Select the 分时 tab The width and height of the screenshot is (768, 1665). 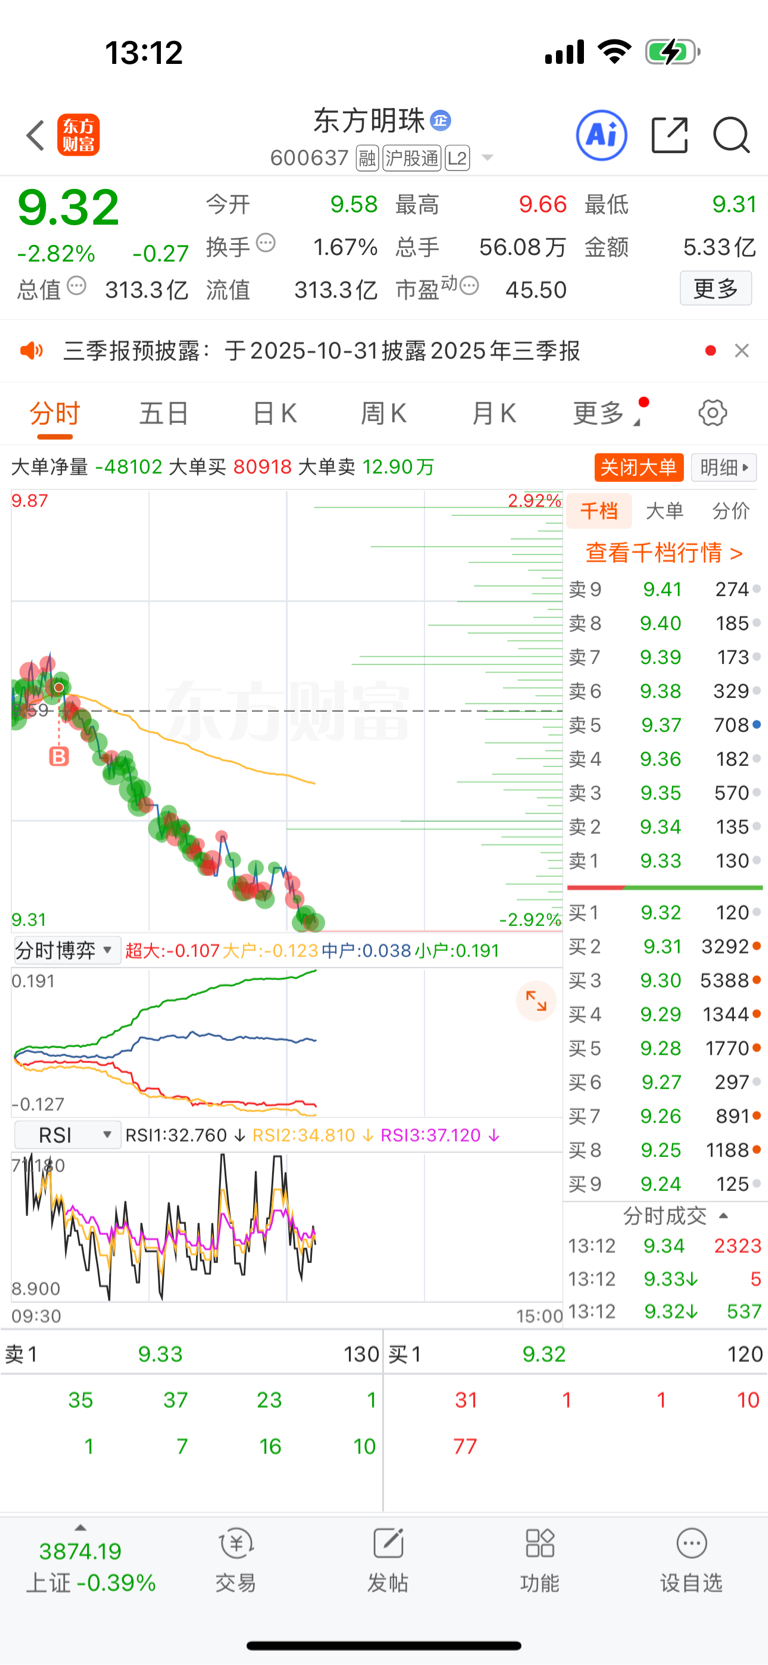(x=55, y=413)
